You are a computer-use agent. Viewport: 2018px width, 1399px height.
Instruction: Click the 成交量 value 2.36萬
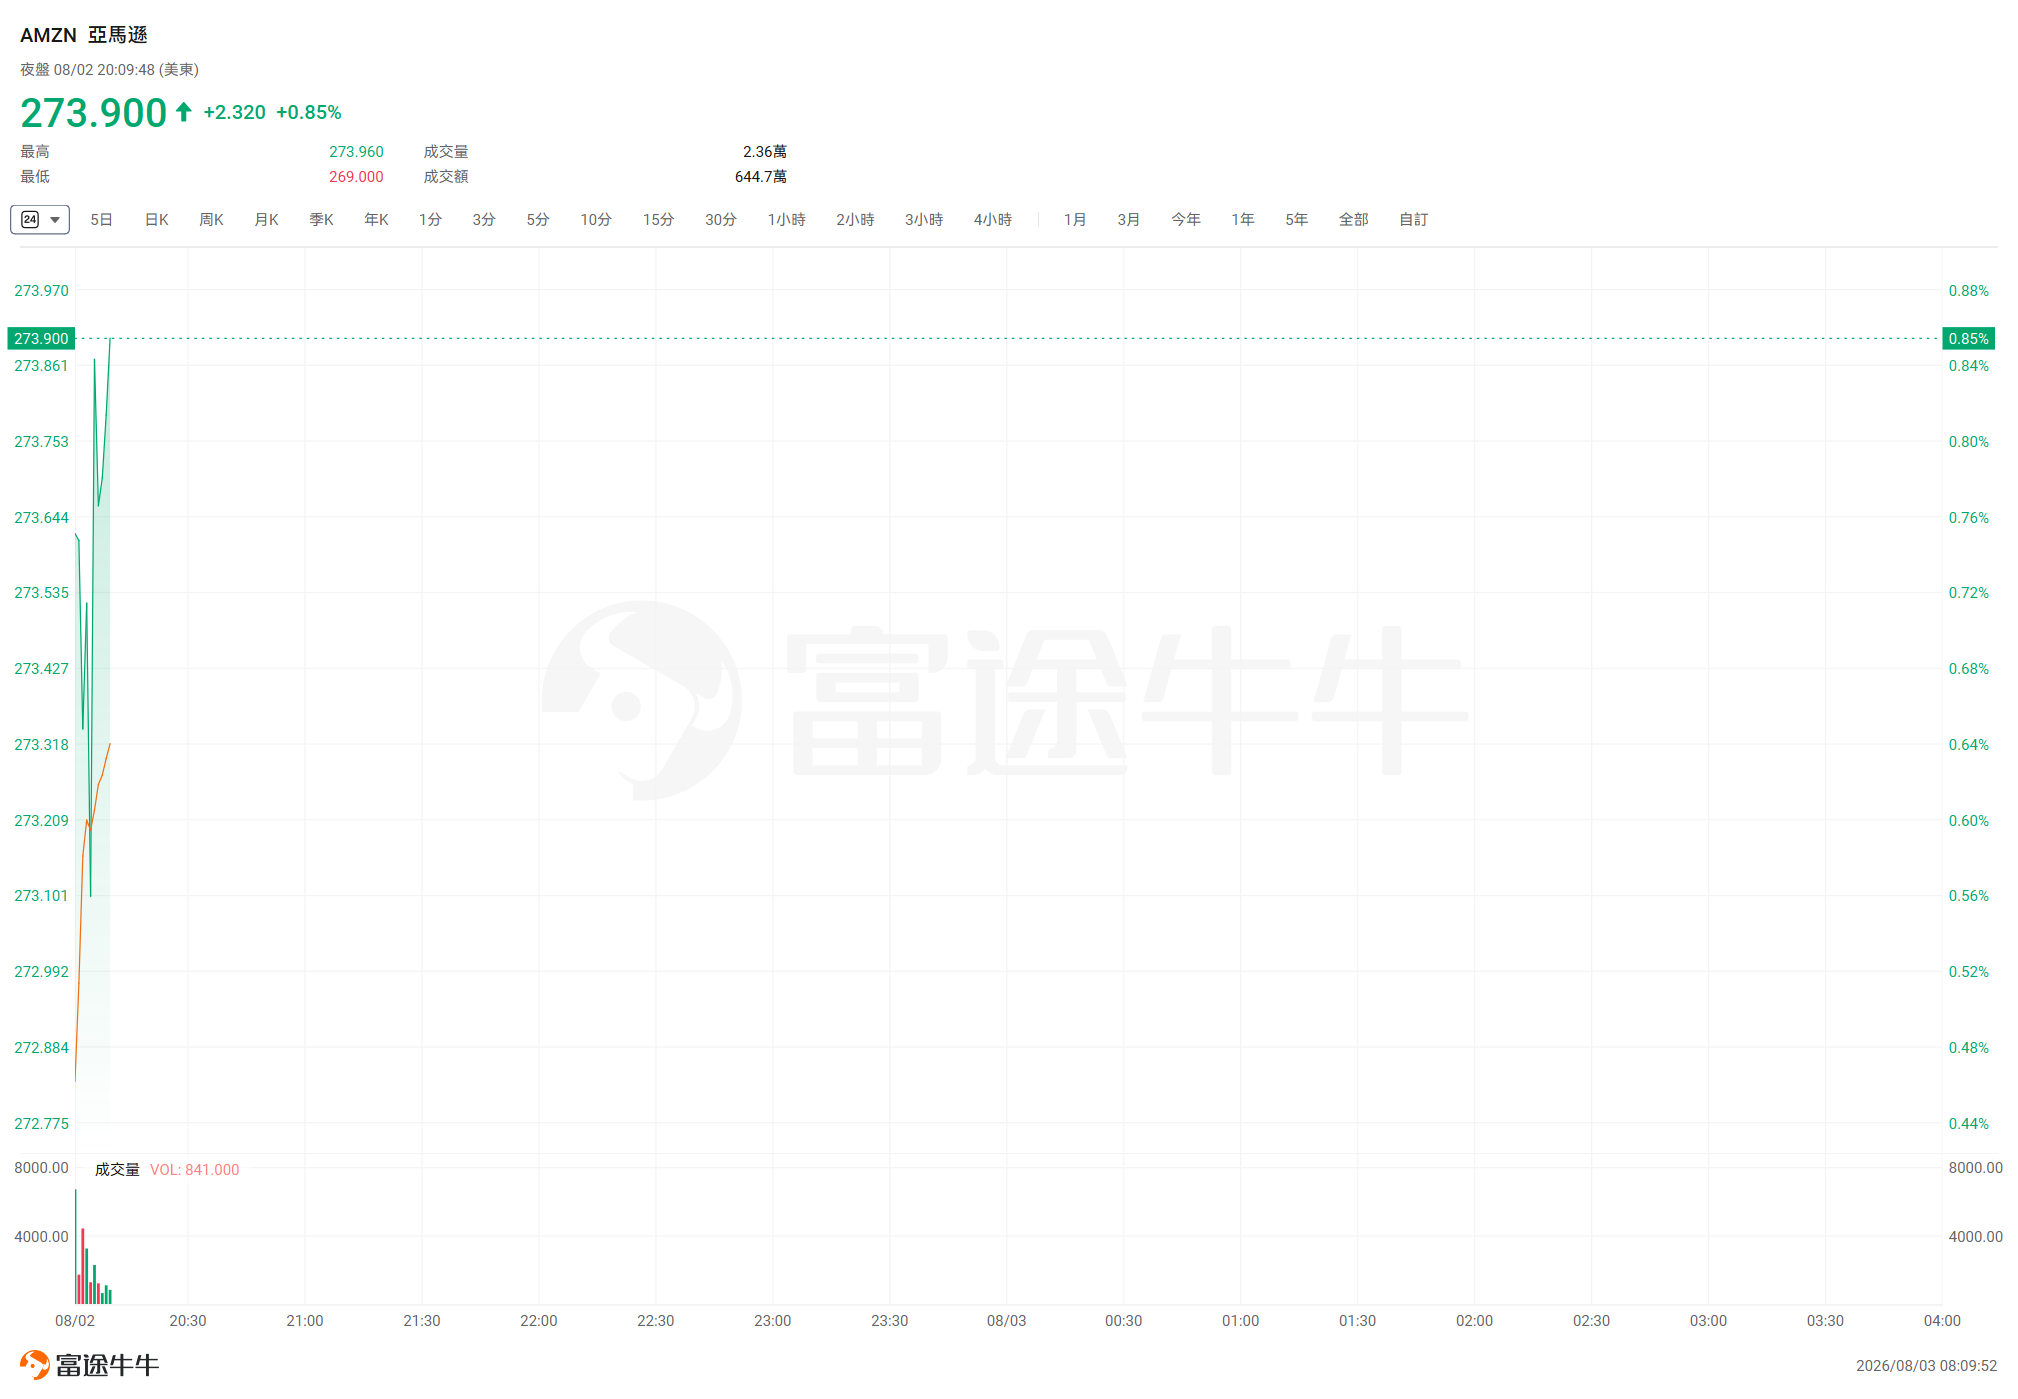tap(765, 152)
